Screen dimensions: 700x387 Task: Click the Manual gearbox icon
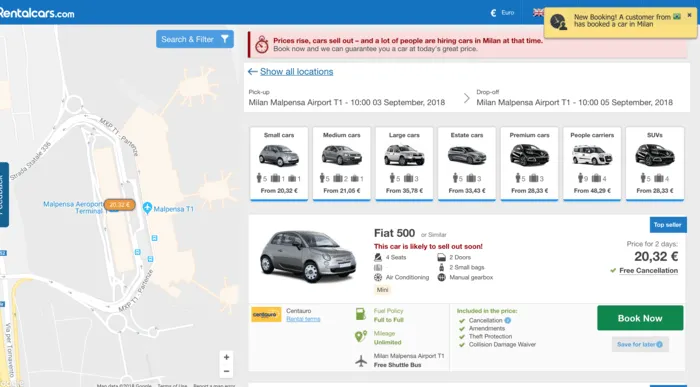click(x=442, y=278)
